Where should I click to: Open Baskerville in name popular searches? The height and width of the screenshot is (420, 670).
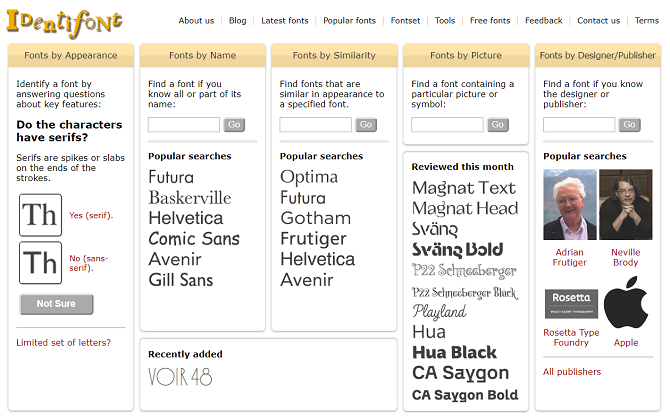[x=190, y=198]
